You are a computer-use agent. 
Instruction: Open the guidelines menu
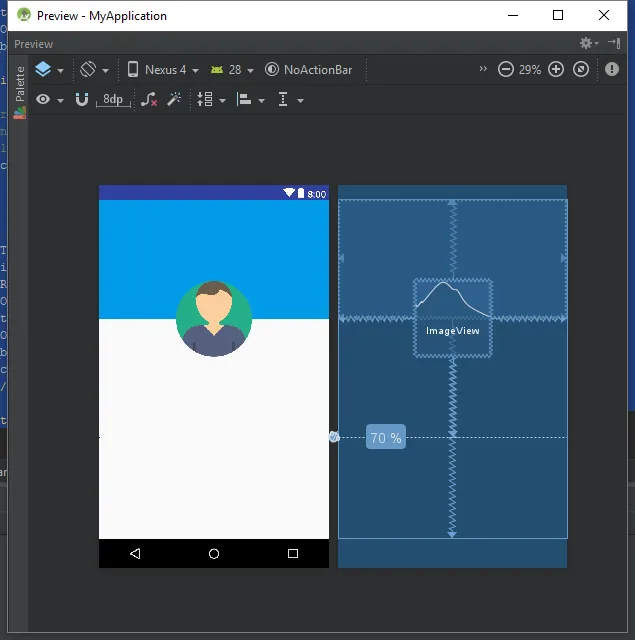click(289, 100)
